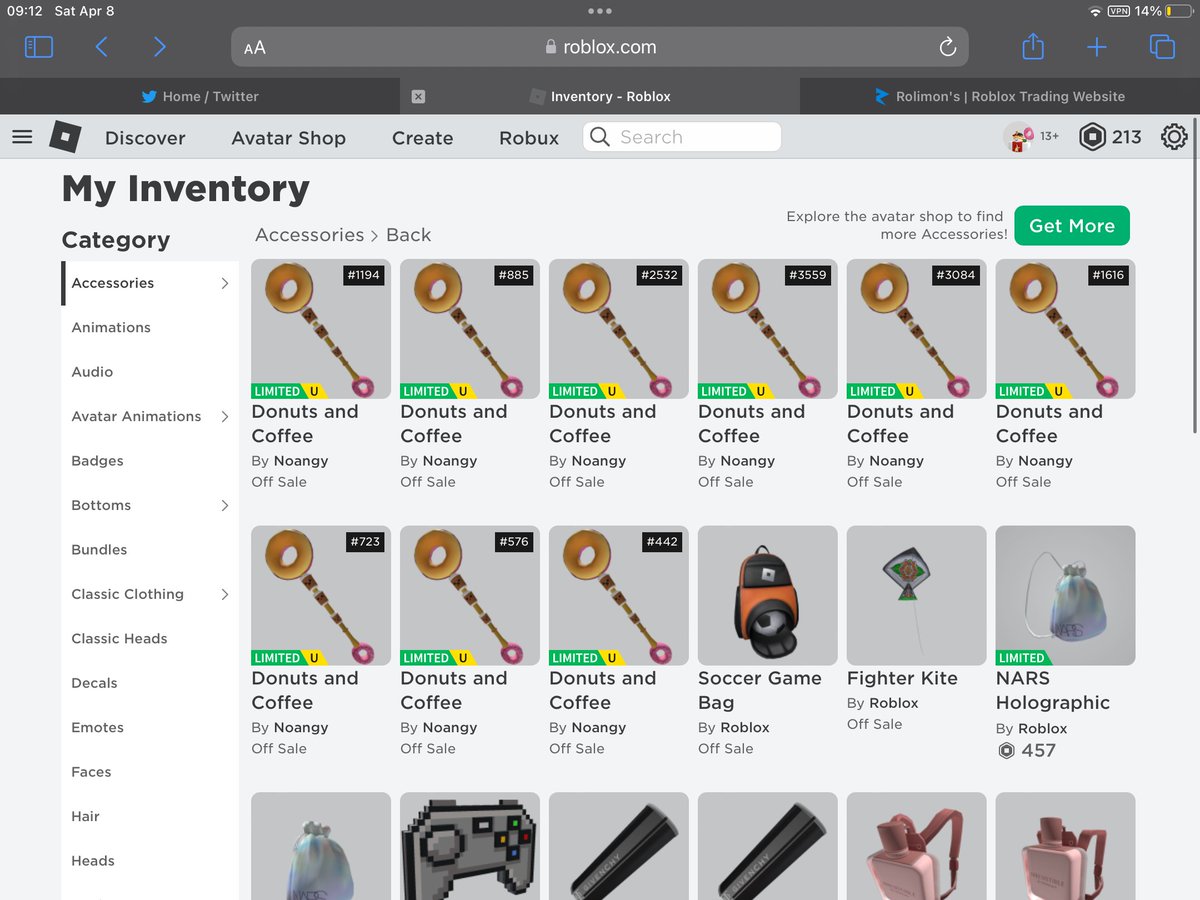Open Donuts and Coffee item #442 thumbnail
Screen dimensions: 1200x900
pos(619,596)
